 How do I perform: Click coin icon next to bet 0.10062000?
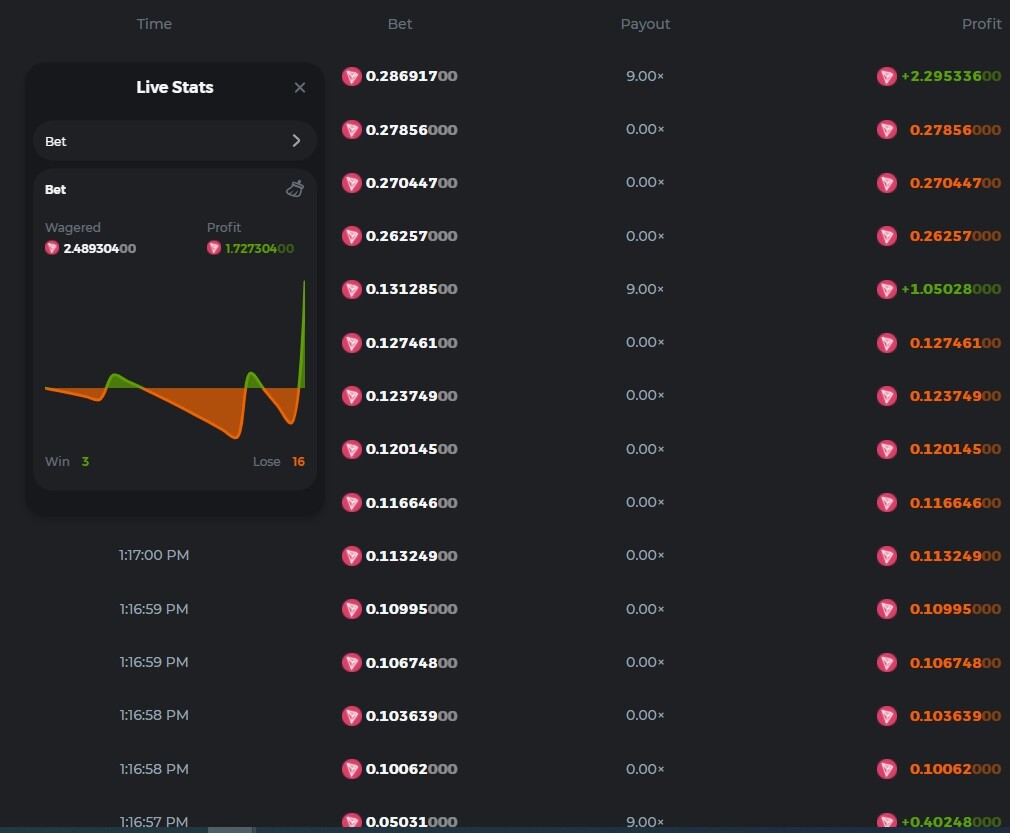pyautogui.click(x=352, y=769)
